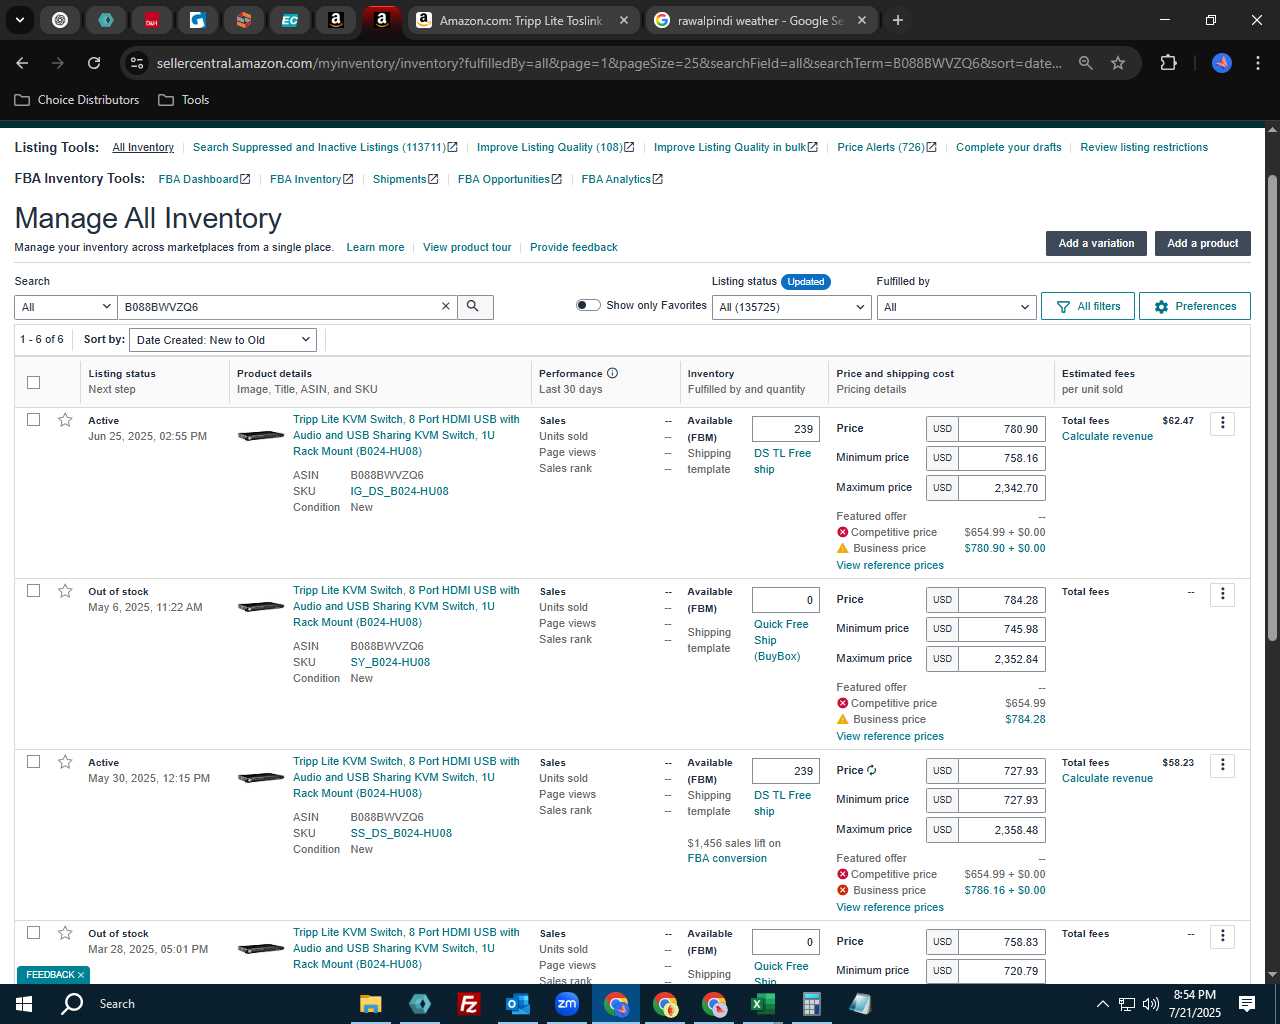This screenshot has height=1024, width=1280.
Task: Launch FileZilla from the taskbar
Action: [x=468, y=1004]
